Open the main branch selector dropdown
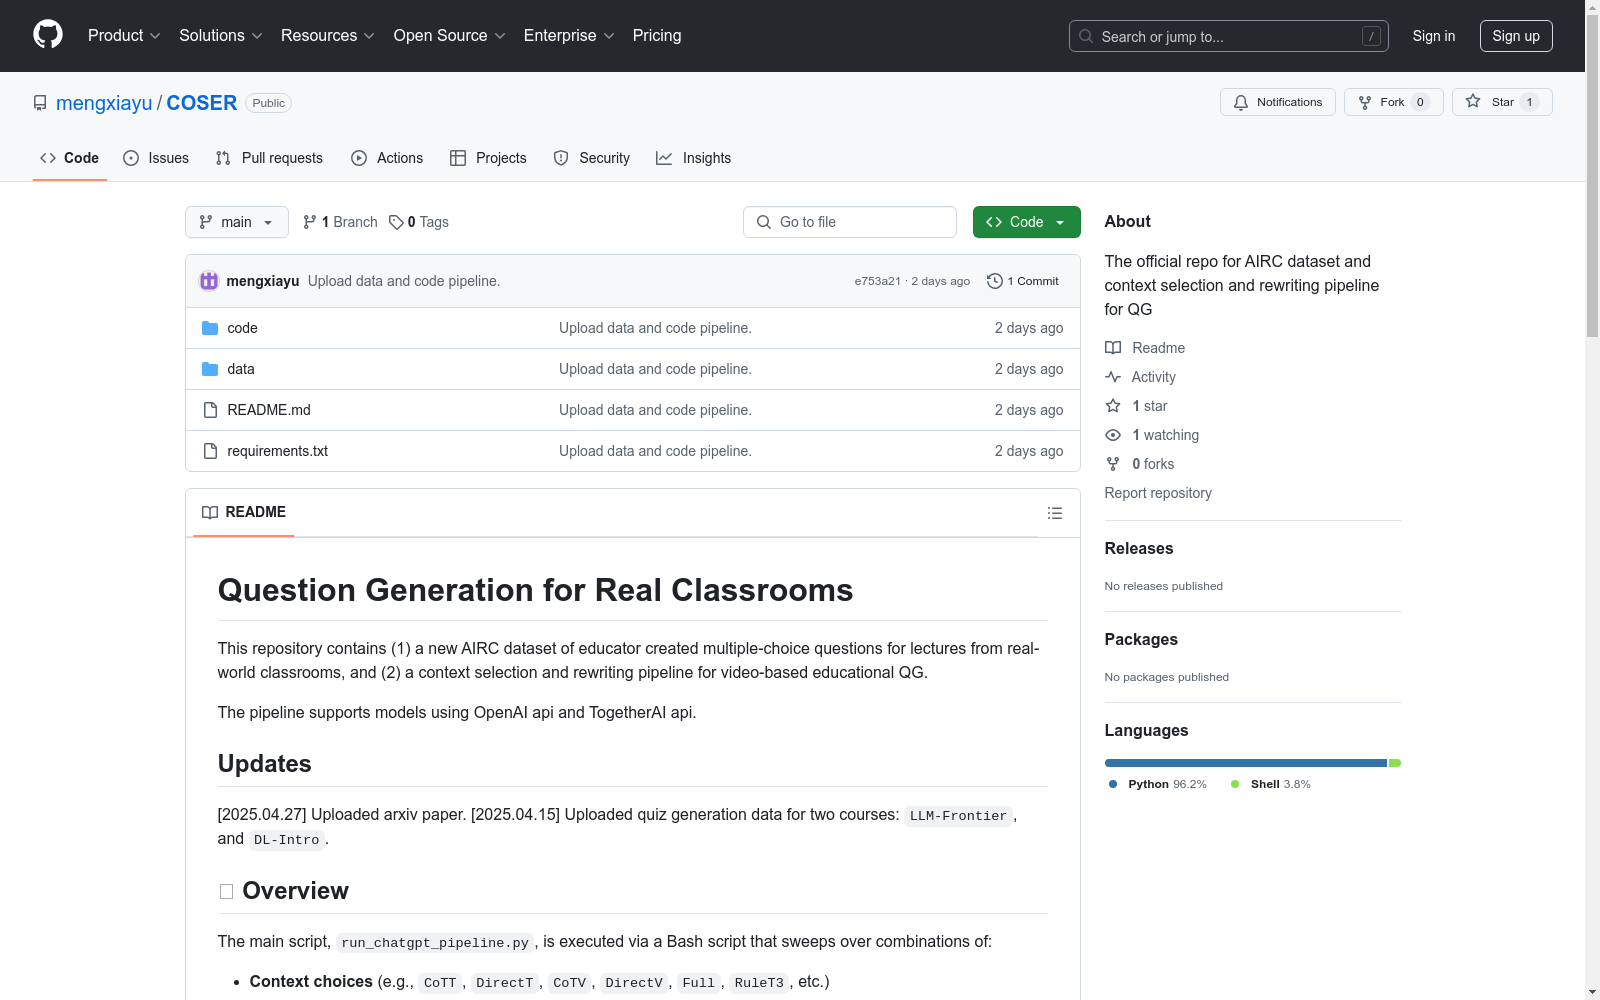This screenshot has height=1000, width=1600. tap(237, 222)
